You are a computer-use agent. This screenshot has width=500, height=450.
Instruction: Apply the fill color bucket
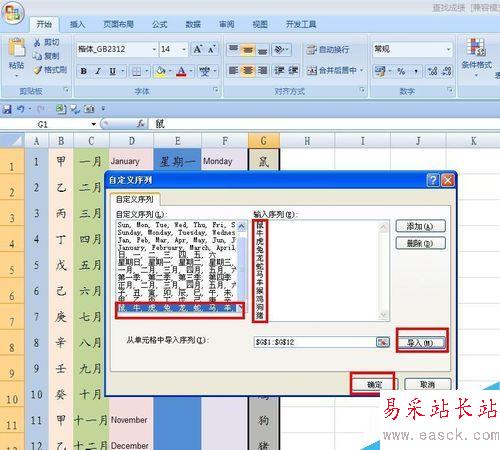coord(160,71)
